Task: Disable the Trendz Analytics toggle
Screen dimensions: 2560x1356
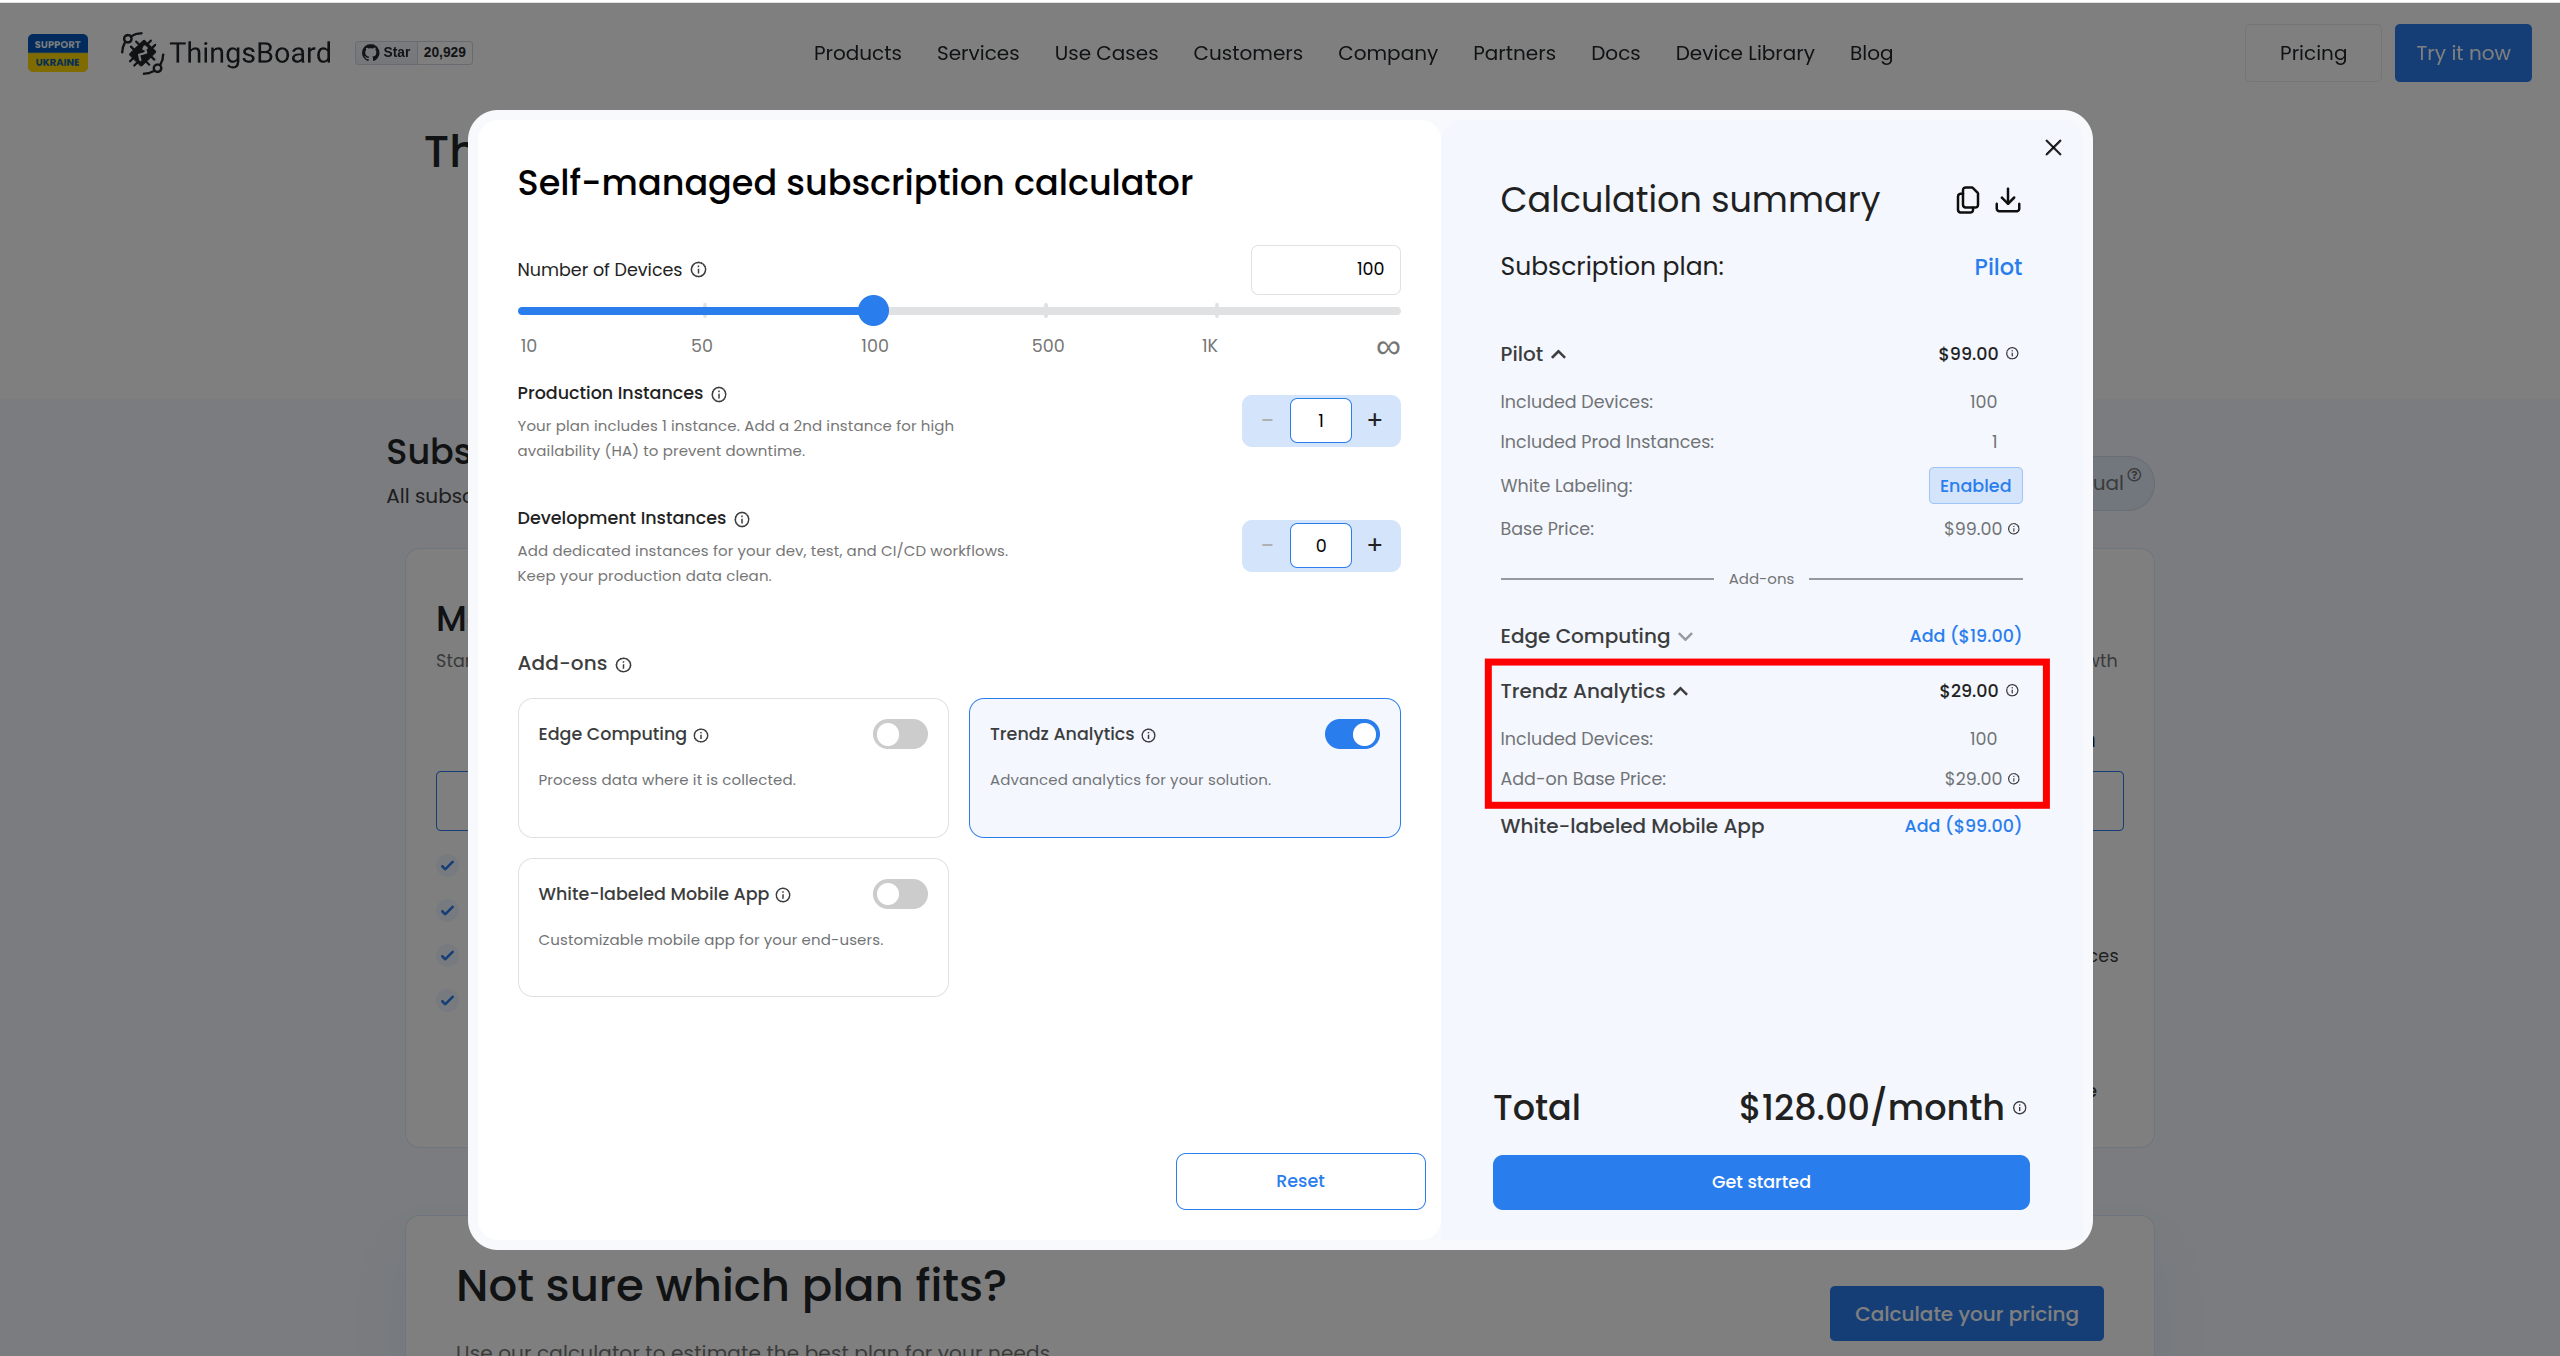Action: pyautogui.click(x=1352, y=734)
